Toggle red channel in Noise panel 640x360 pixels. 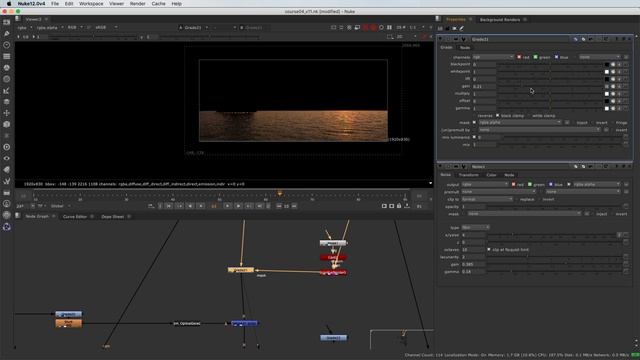coord(513,184)
